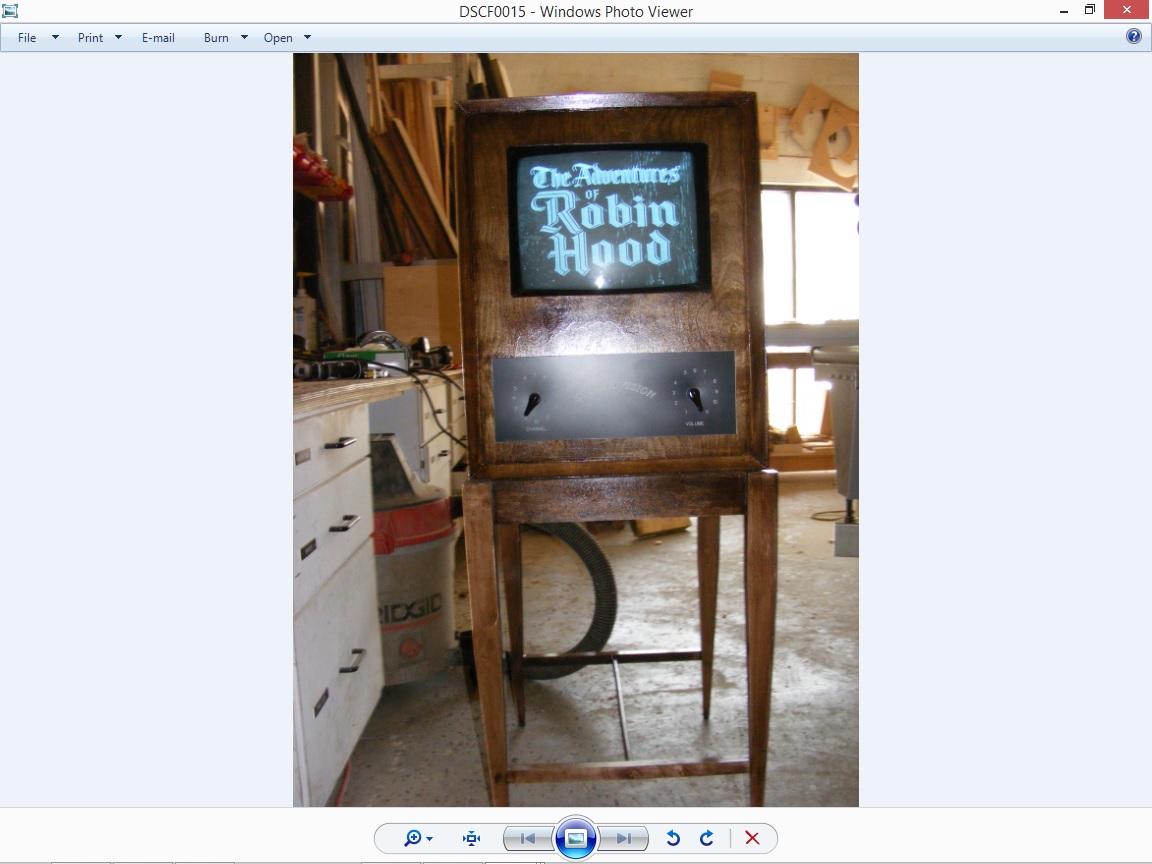
Task: Delete the photo with red X
Action: 752,838
